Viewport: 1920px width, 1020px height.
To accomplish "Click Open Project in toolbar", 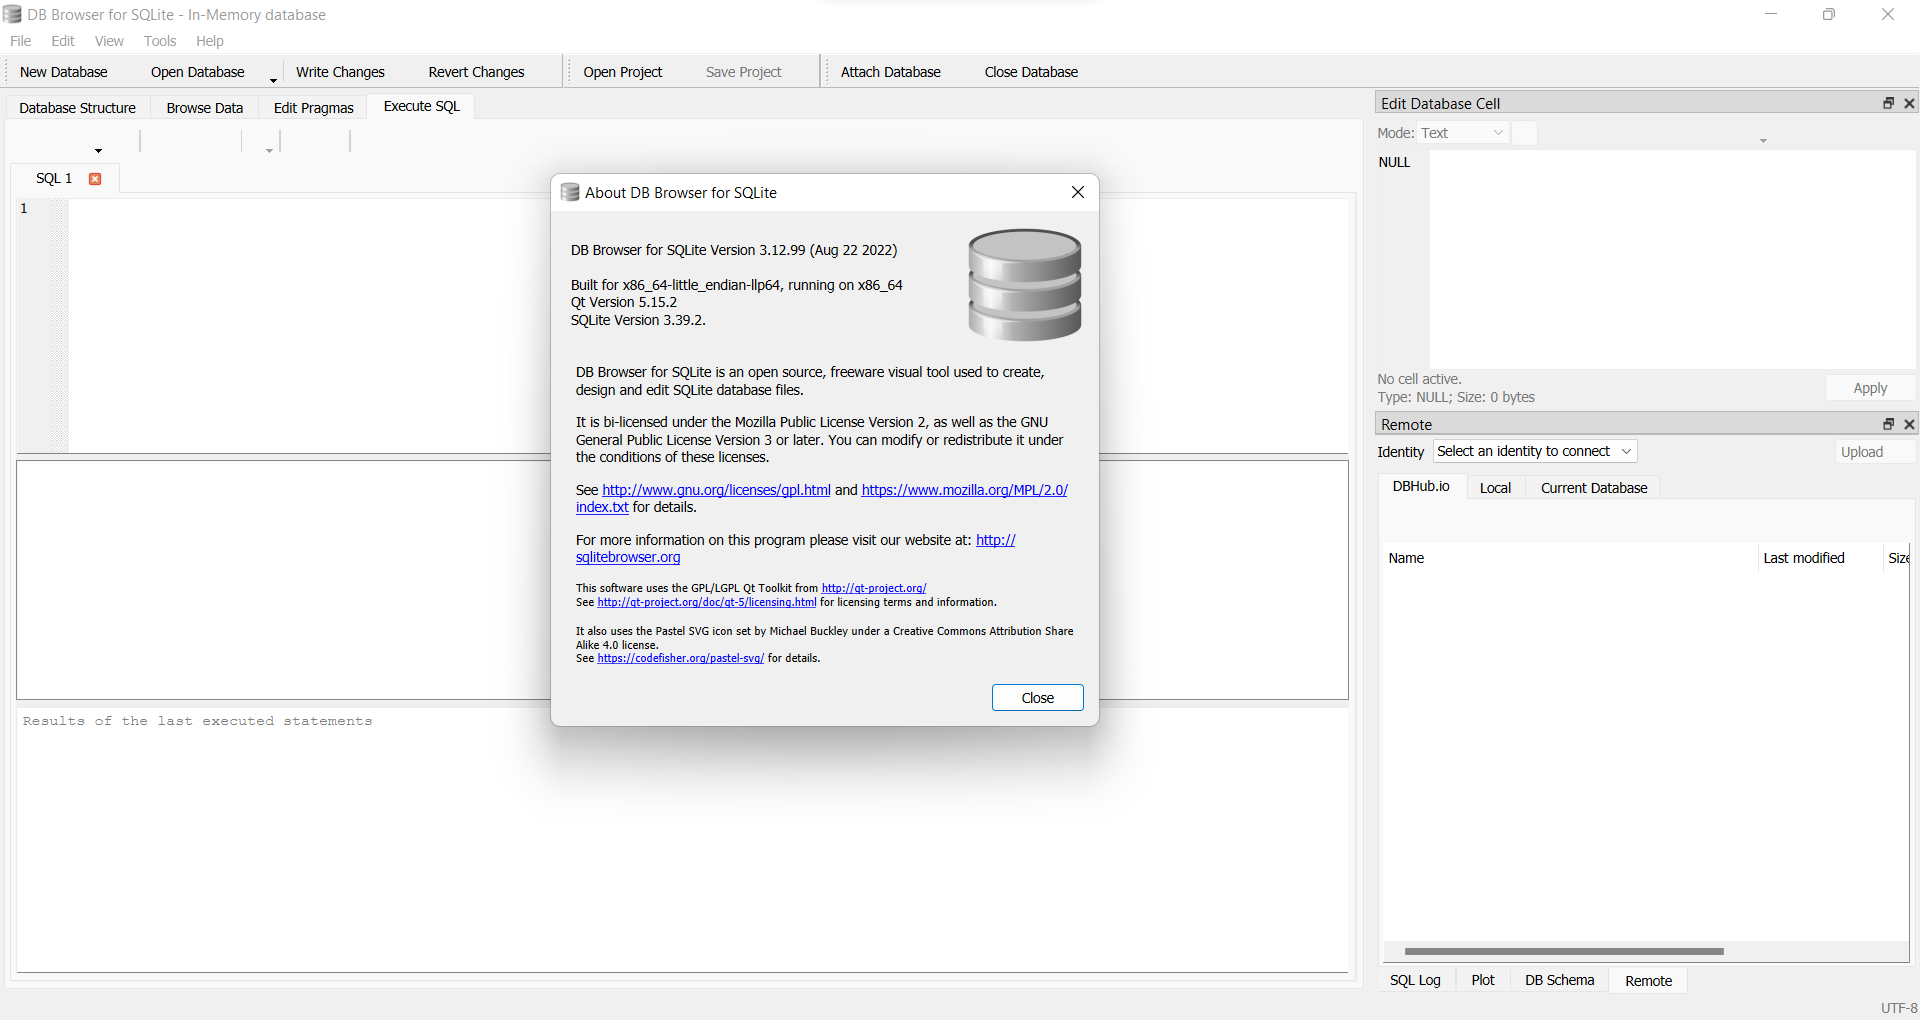I will click(623, 72).
